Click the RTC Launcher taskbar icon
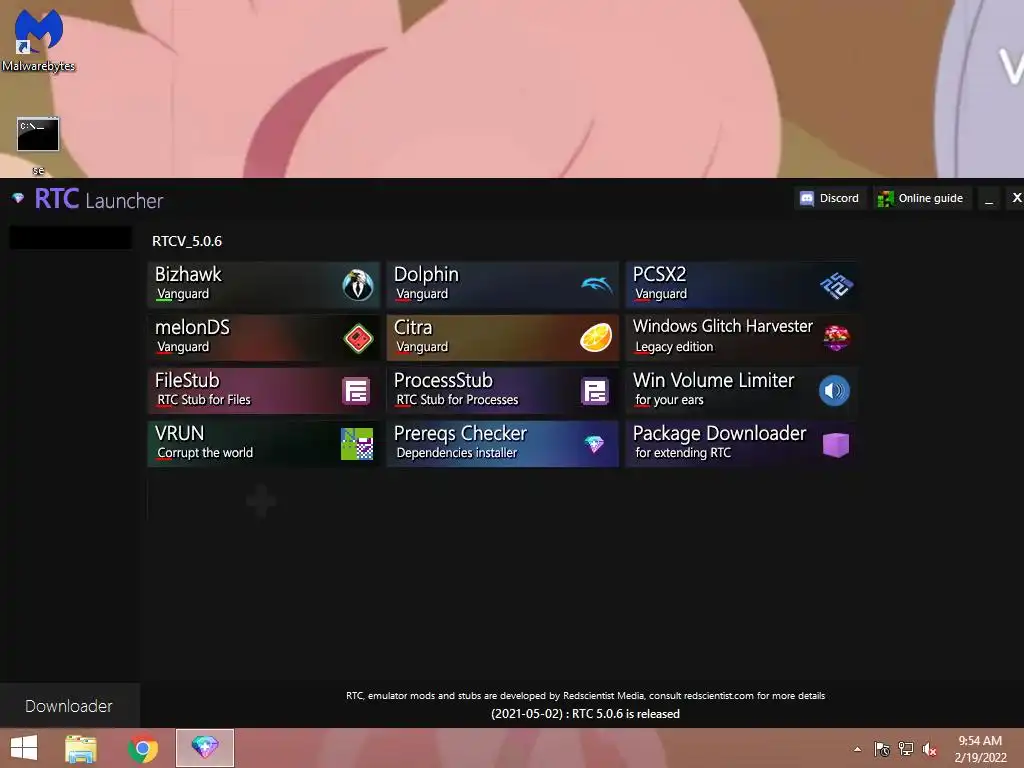Image resolution: width=1024 pixels, height=768 pixels. click(205, 748)
